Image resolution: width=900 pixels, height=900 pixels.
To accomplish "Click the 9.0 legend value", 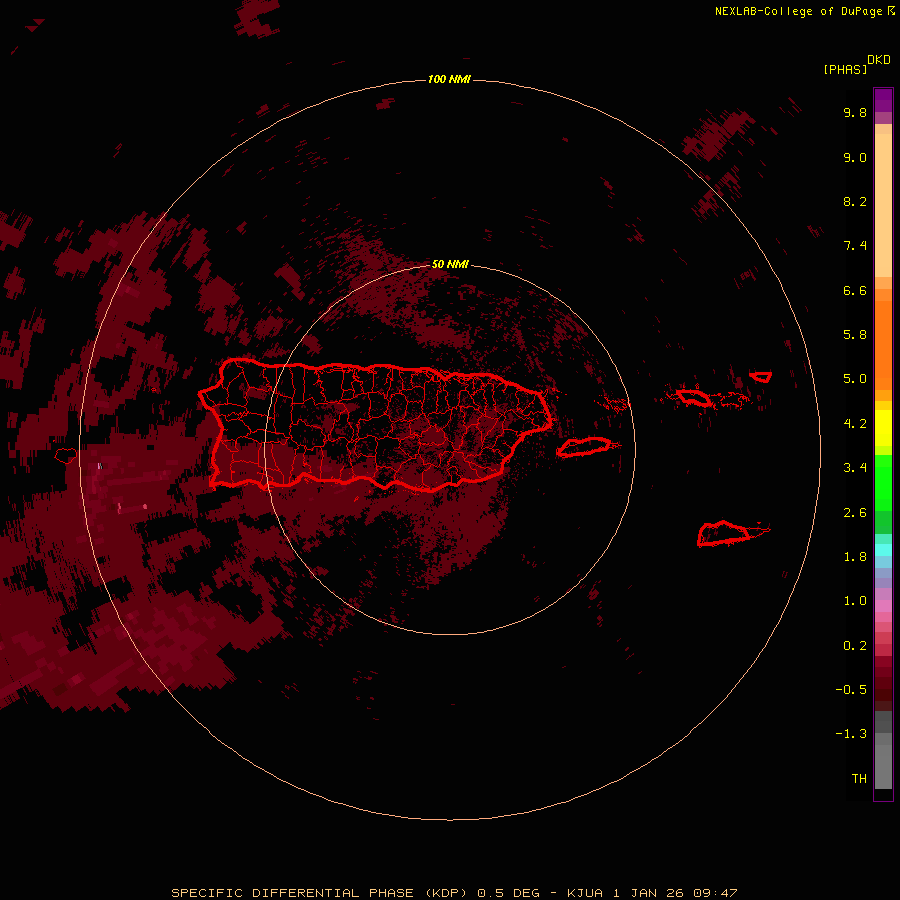I will (x=855, y=157).
